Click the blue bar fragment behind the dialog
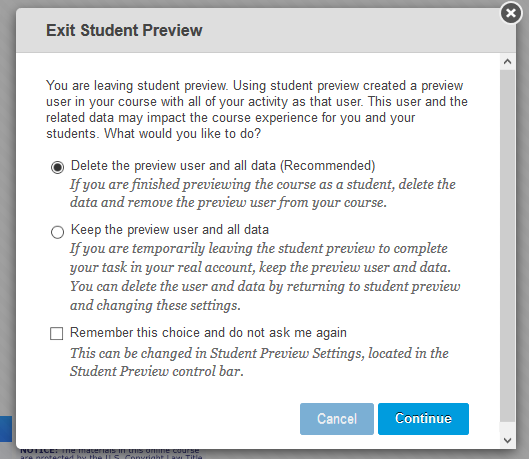Screen dimensions: 529x459 coord(6,429)
